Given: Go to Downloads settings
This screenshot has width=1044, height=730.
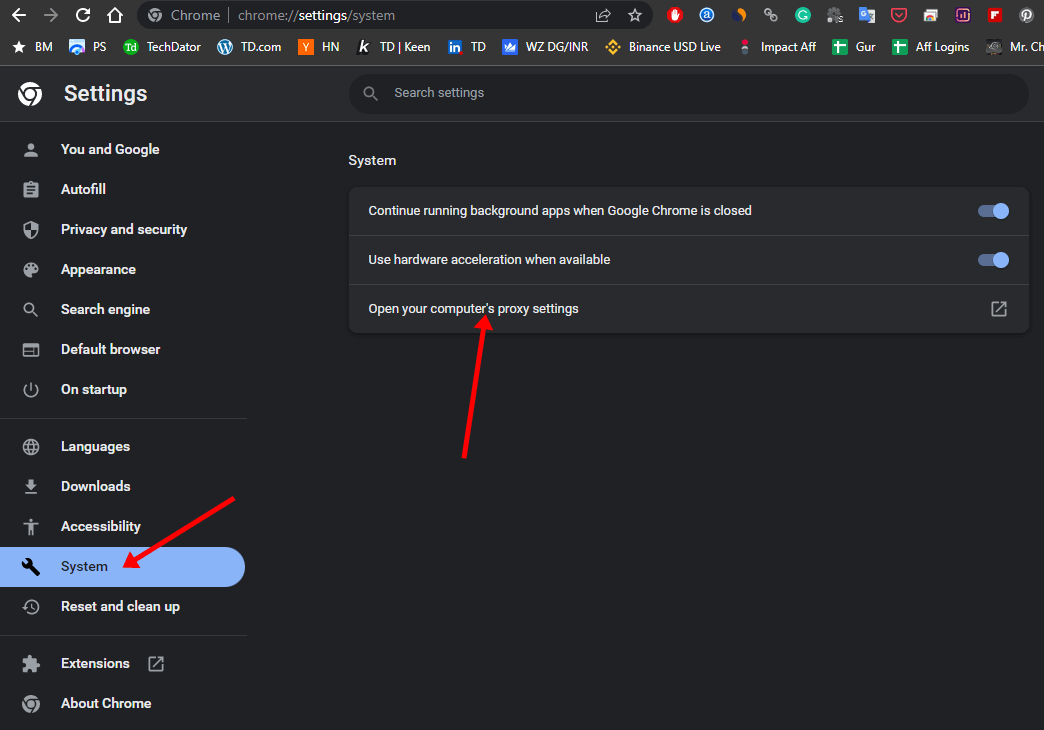Looking at the screenshot, I should coord(123,486).
